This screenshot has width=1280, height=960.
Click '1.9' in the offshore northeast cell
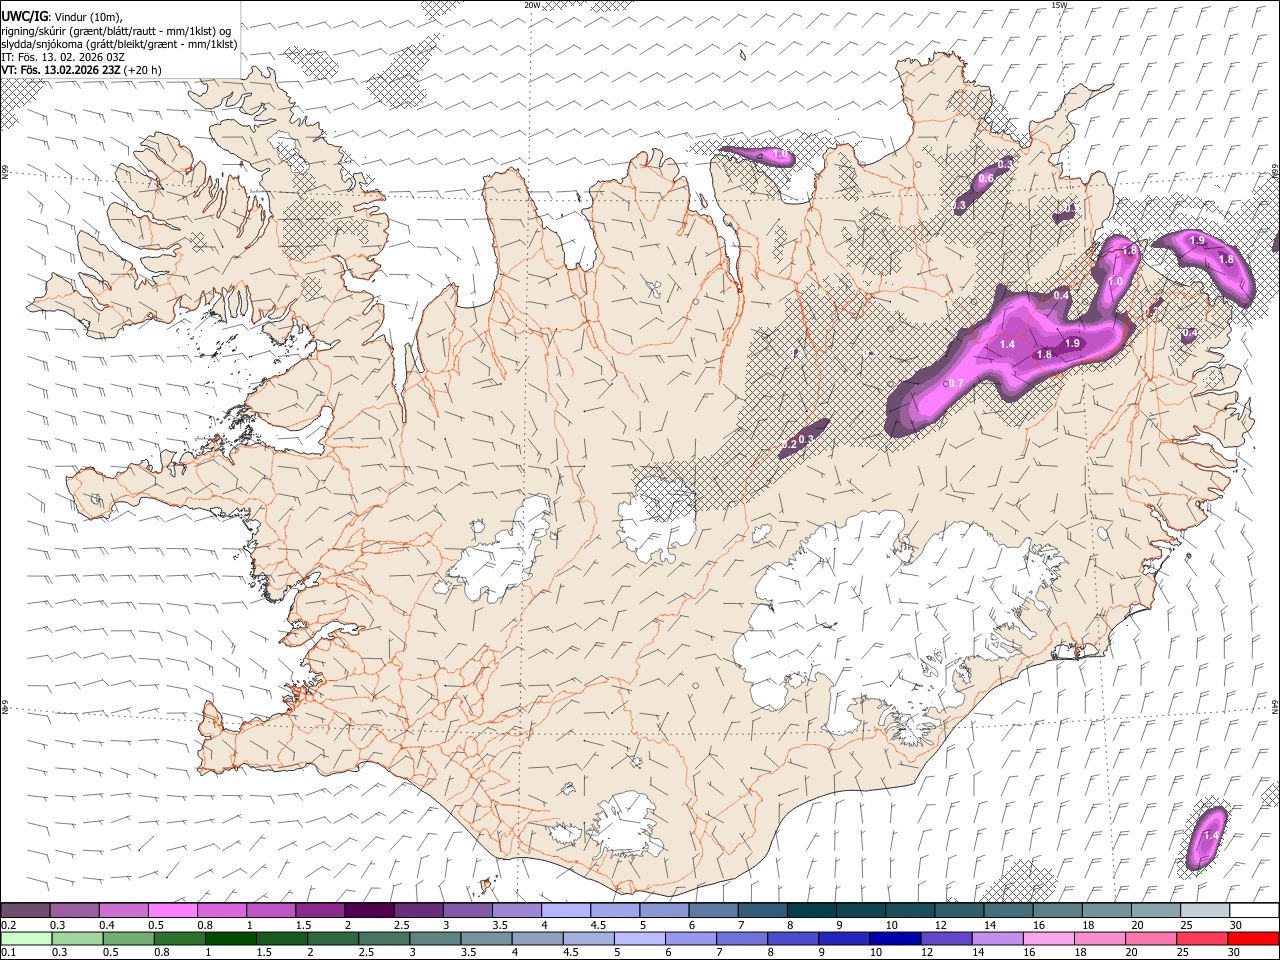pos(1197,242)
